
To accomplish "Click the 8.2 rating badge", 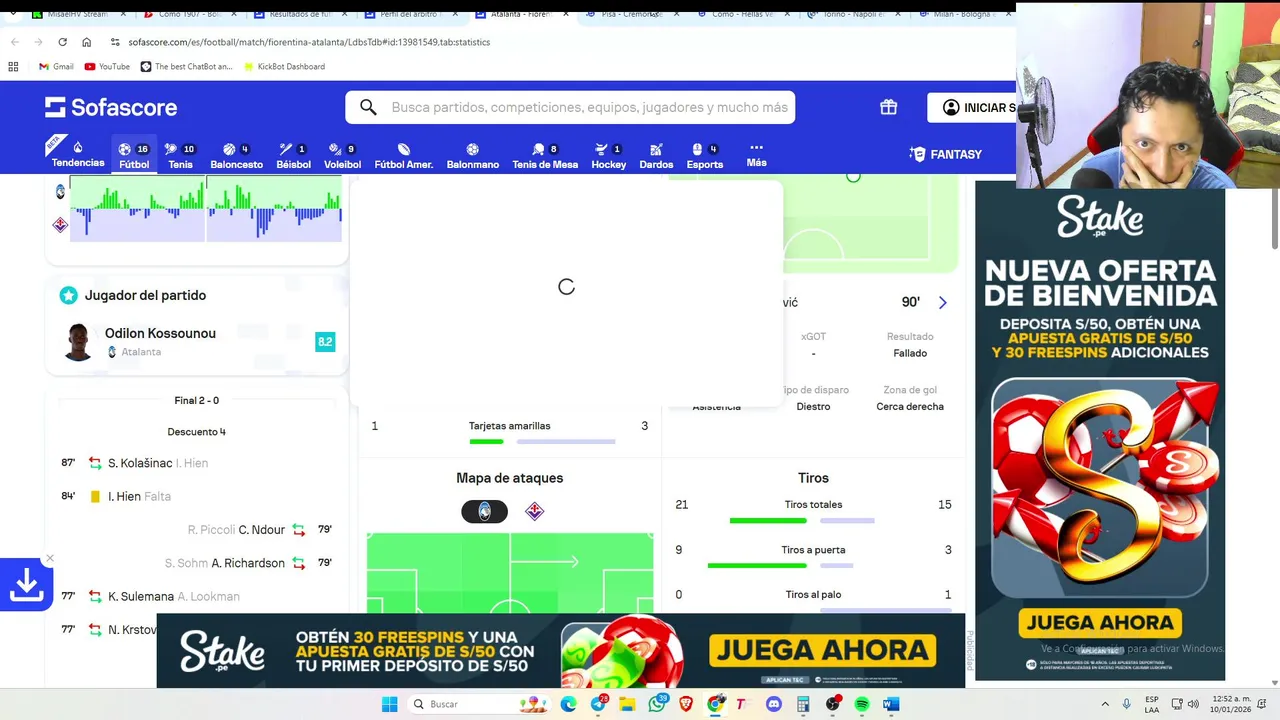I will pos(325,342).
